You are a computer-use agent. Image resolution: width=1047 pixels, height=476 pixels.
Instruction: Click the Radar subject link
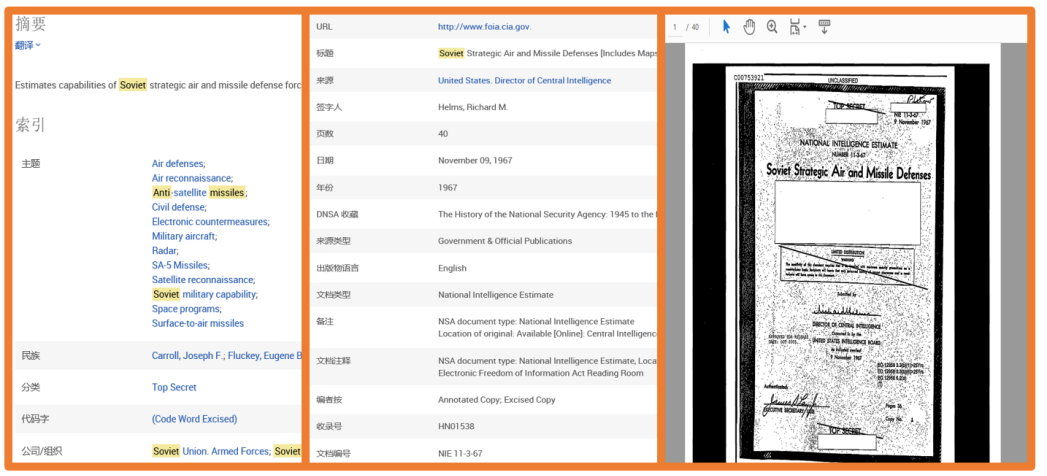pyautogui.click(x=165, y=251)
